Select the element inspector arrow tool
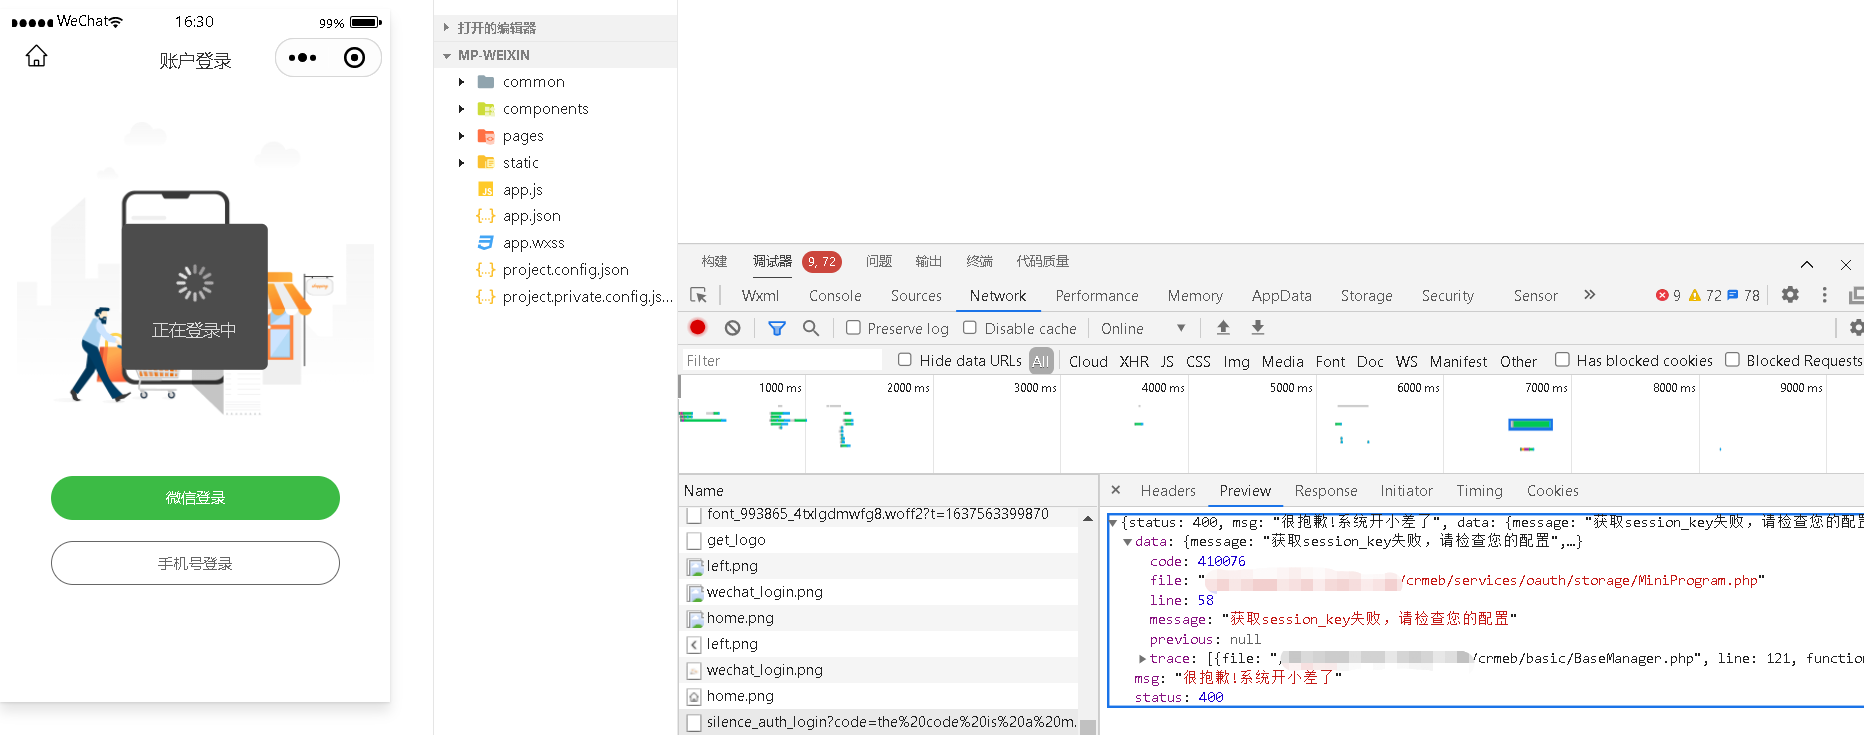Screen dimensions: 1864x735 click(699, 295)
